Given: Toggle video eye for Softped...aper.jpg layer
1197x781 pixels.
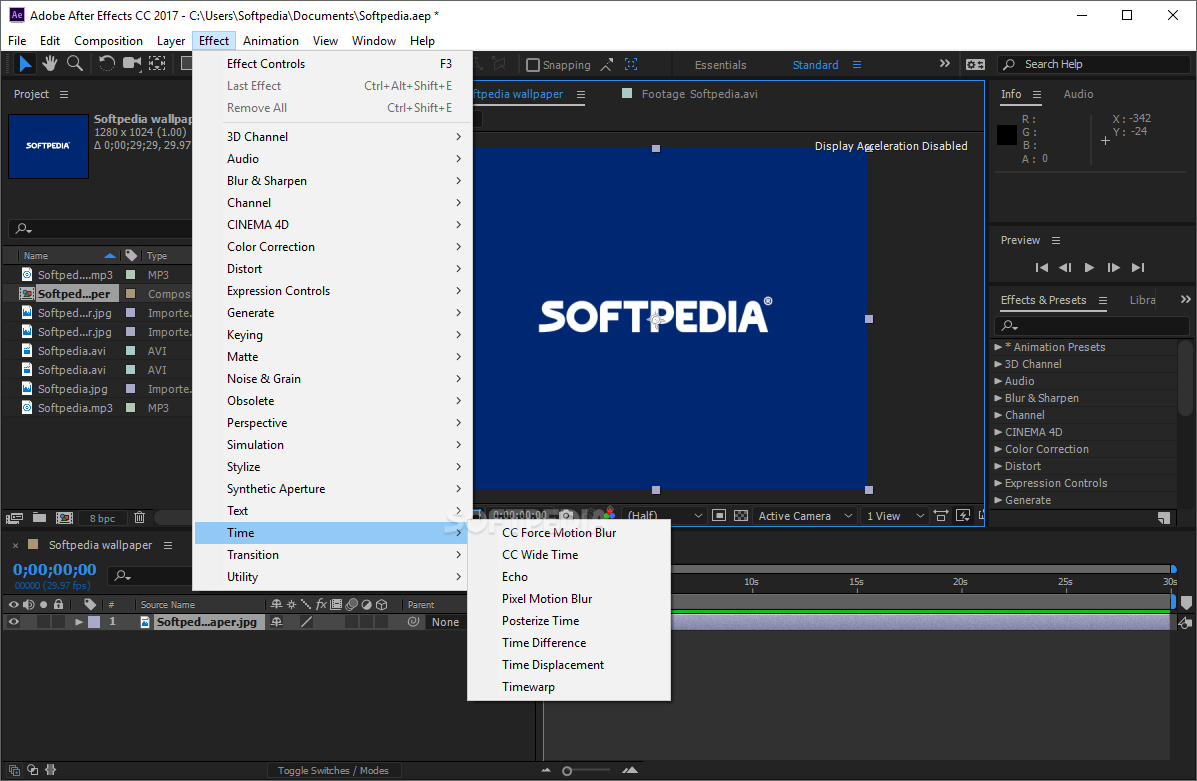Looking at the screenshot, I should click(13, 622).
